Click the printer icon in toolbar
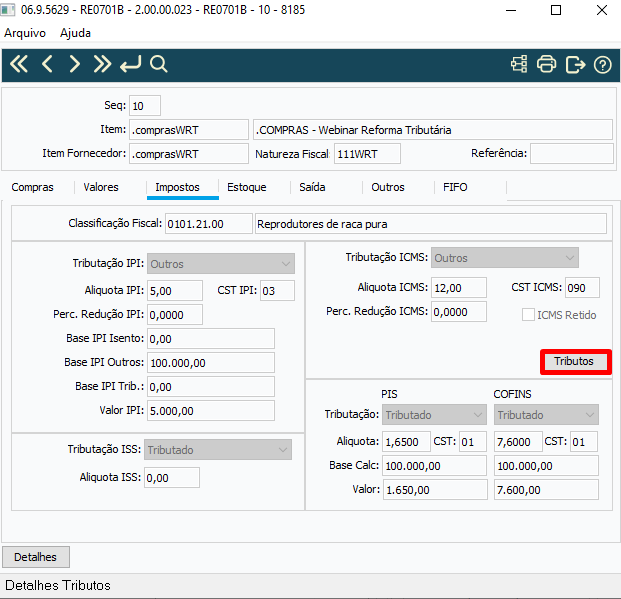 tap(547, 64)
